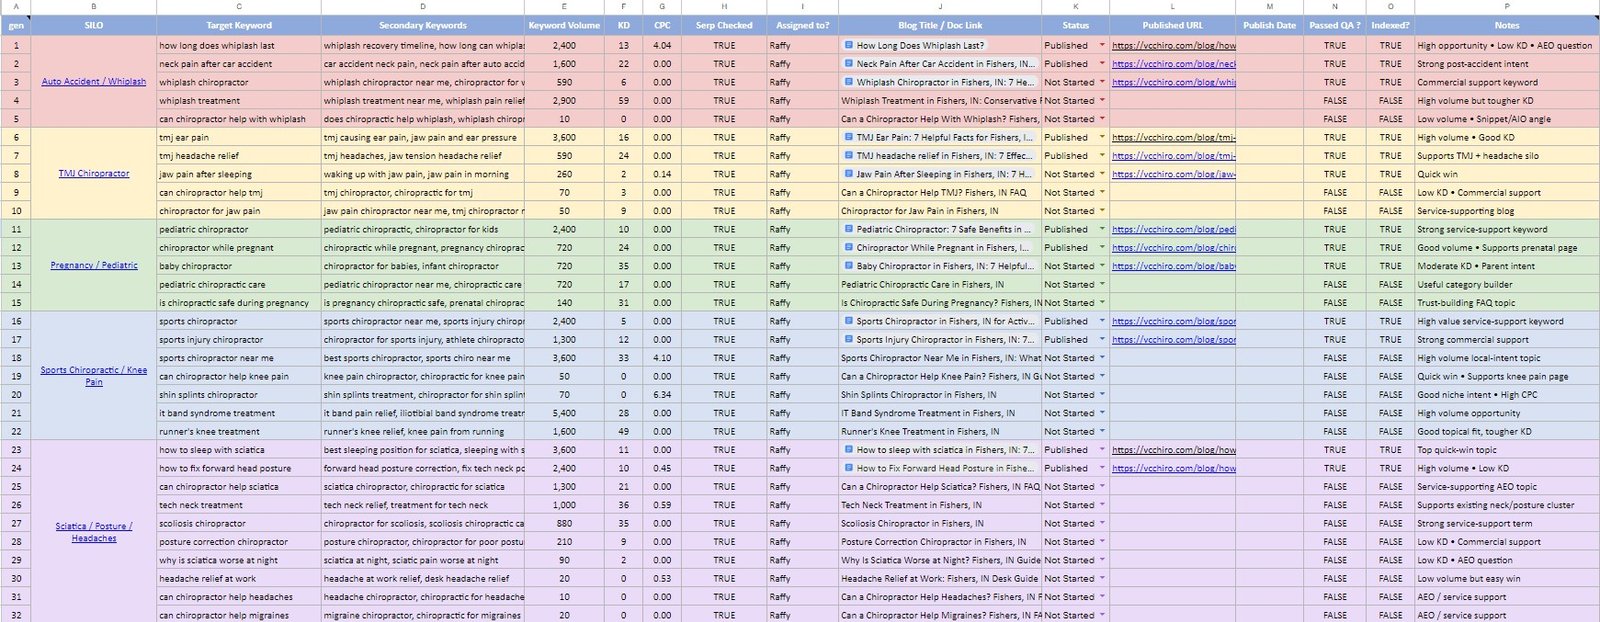Image resolution: width=1600 pixels, height=622 pixels.
Task: Click keyword volume cell '5,400'
Action: [564, 413]
